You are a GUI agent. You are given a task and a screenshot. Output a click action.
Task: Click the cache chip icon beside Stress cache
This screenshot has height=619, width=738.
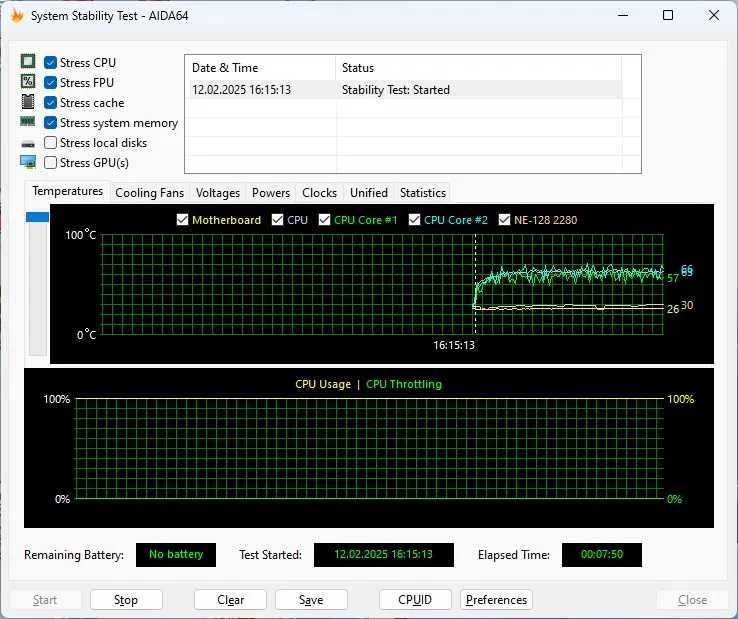(x=28, y=101)
